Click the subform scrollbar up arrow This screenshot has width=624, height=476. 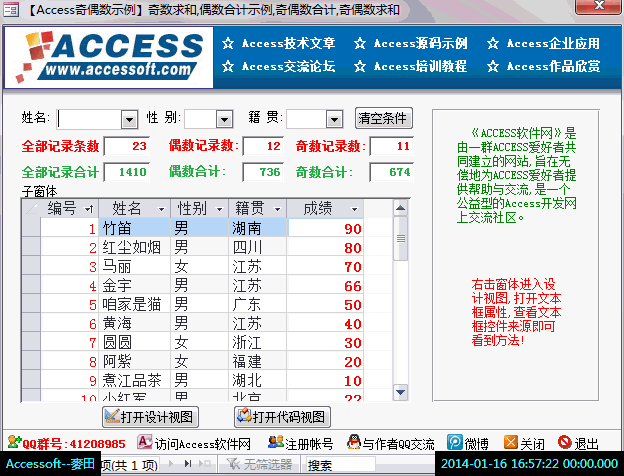[401, 207]
